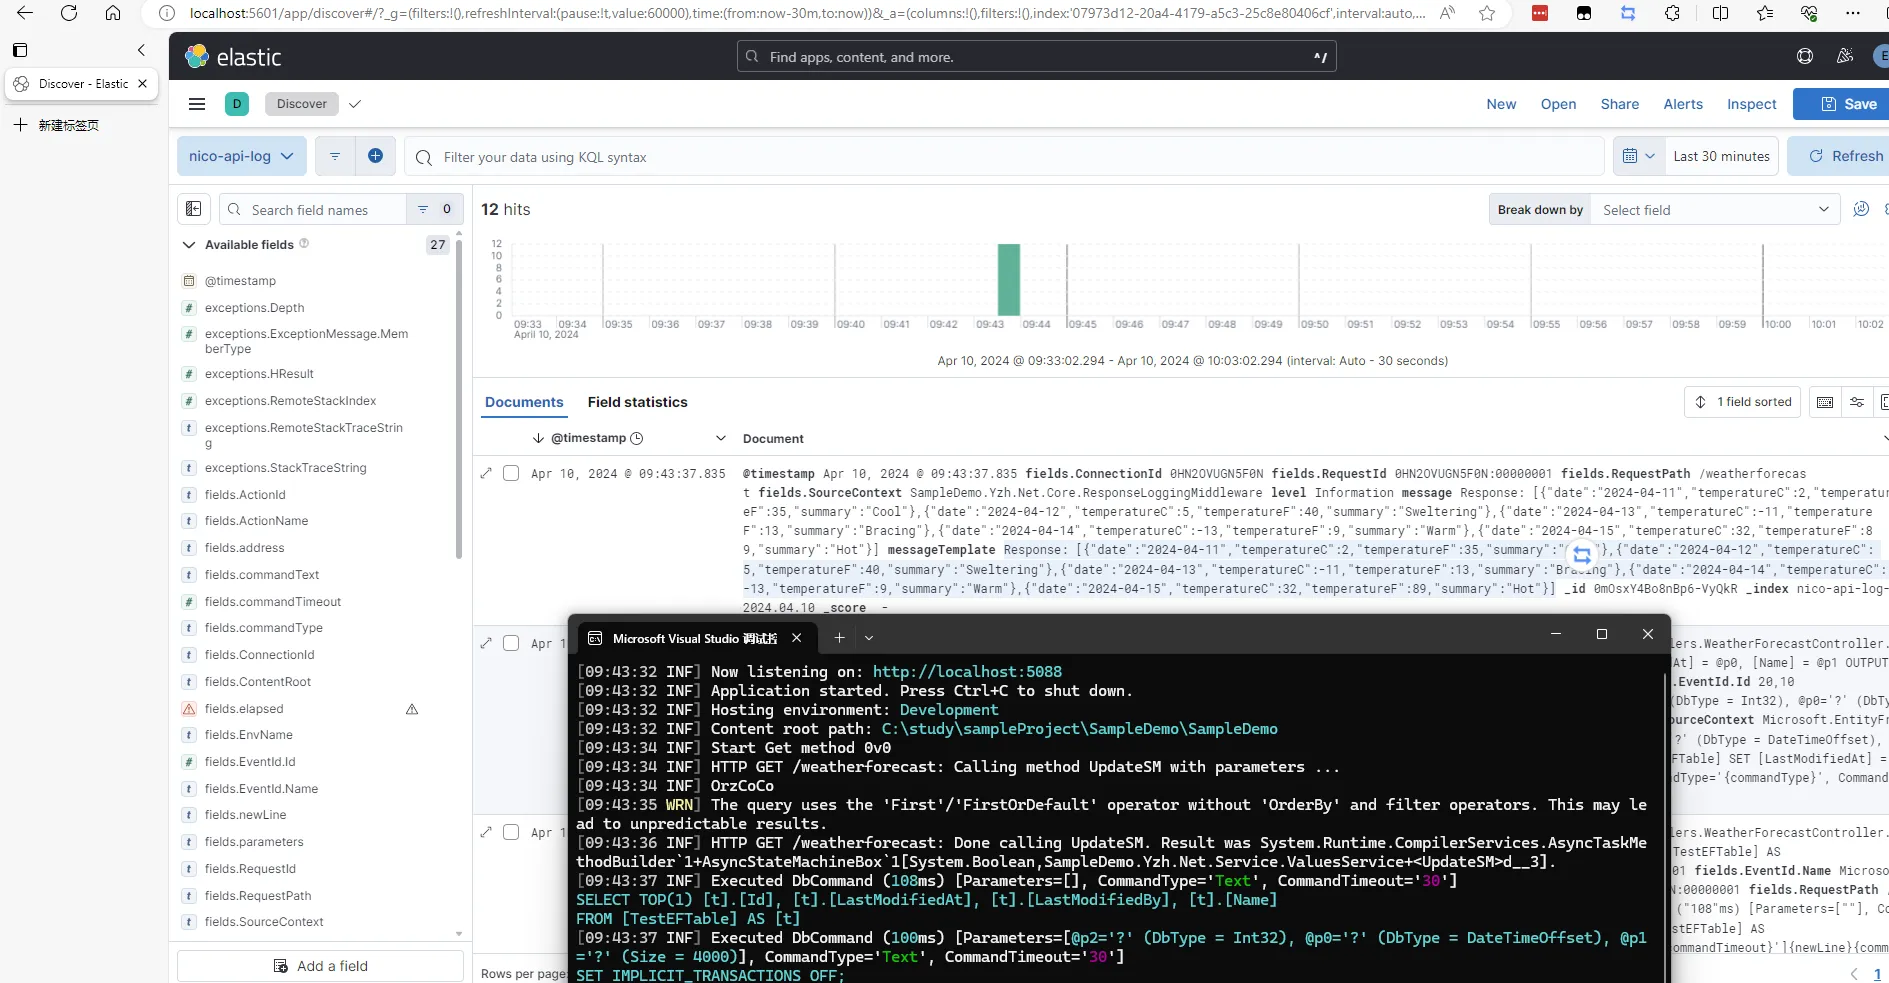The image size is (1889, 983).
Task: Open the Share menu
Action: pos(1619,104)
